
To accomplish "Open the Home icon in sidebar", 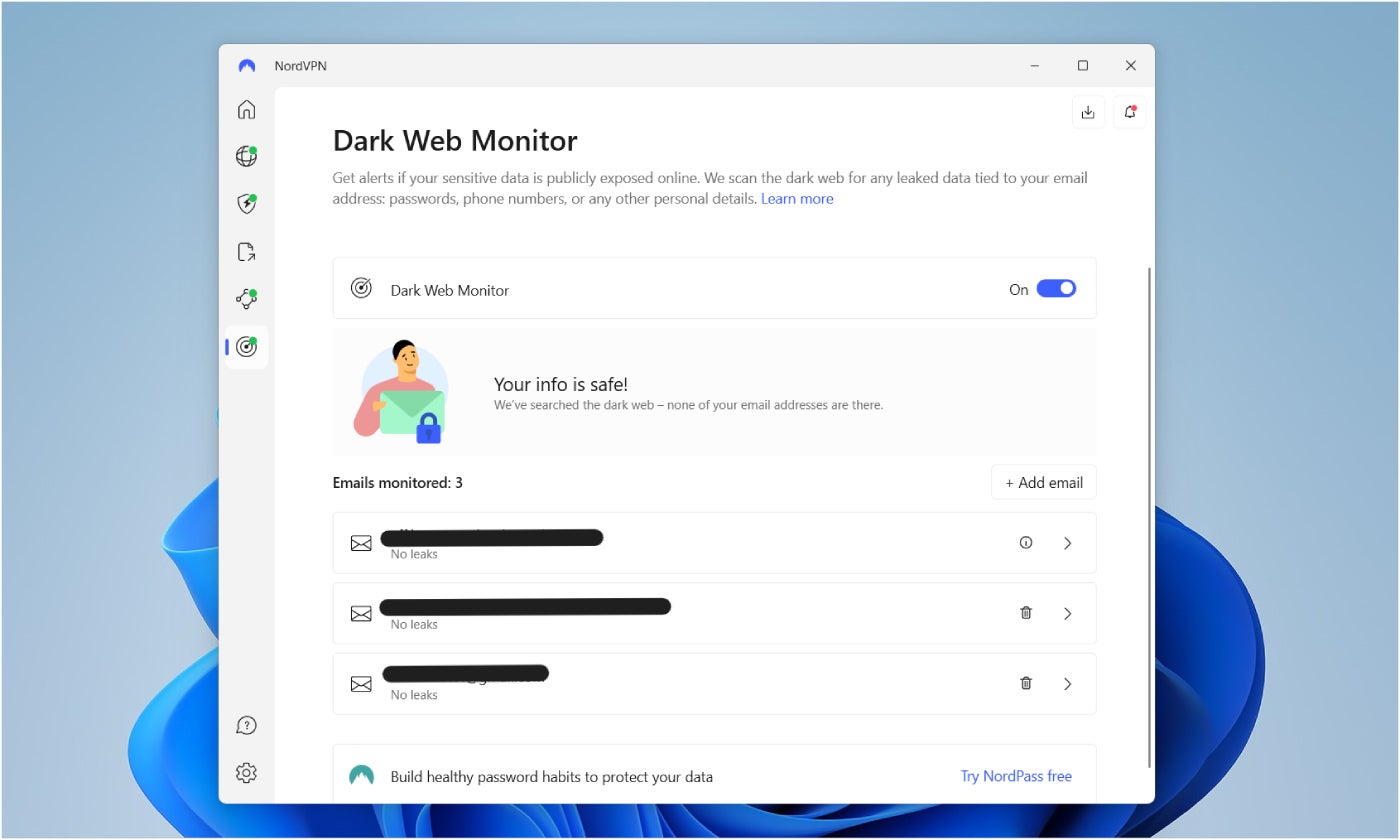I will pyautogui.click(x=246, y=109).
